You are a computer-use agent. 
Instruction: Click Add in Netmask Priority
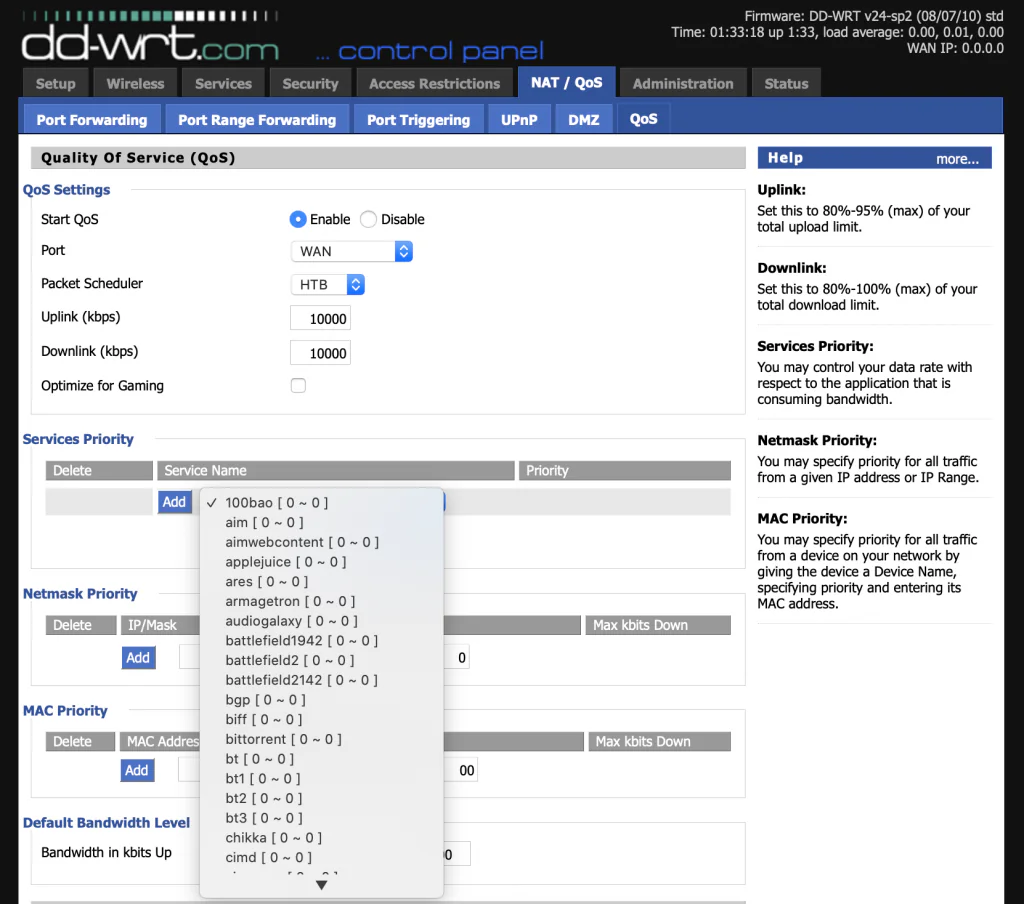coord(138,658)
